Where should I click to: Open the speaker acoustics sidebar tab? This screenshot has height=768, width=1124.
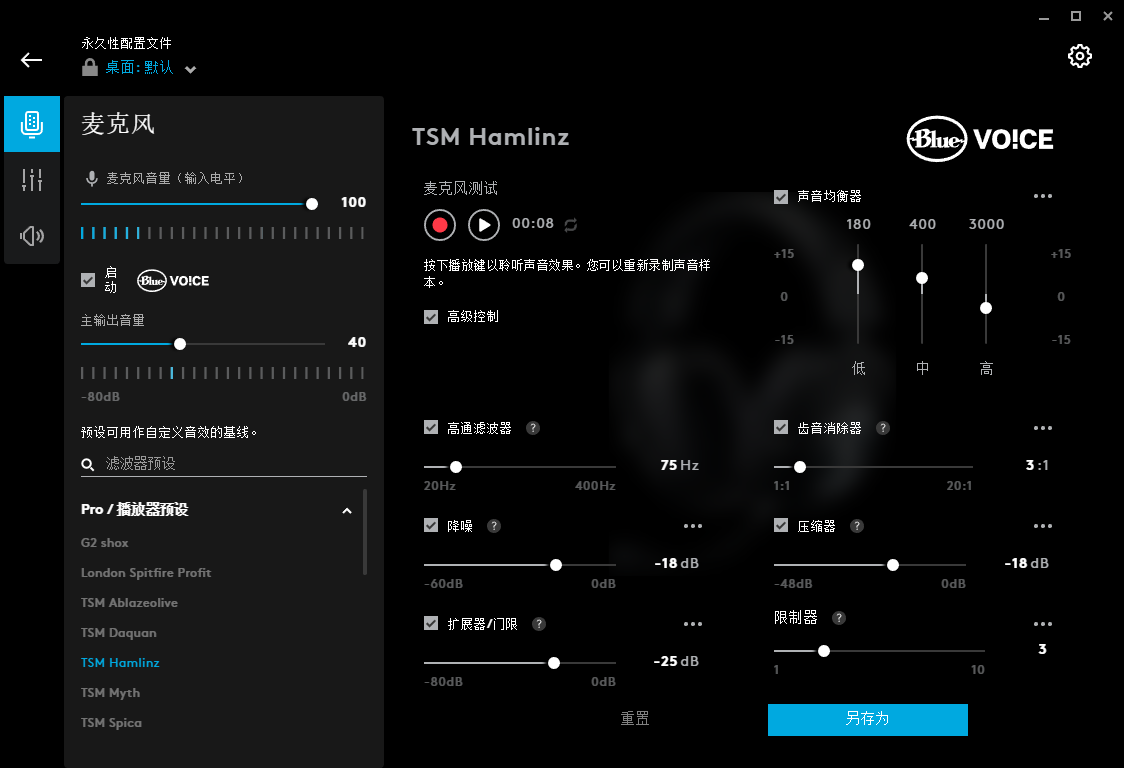(x=32, y=235)
